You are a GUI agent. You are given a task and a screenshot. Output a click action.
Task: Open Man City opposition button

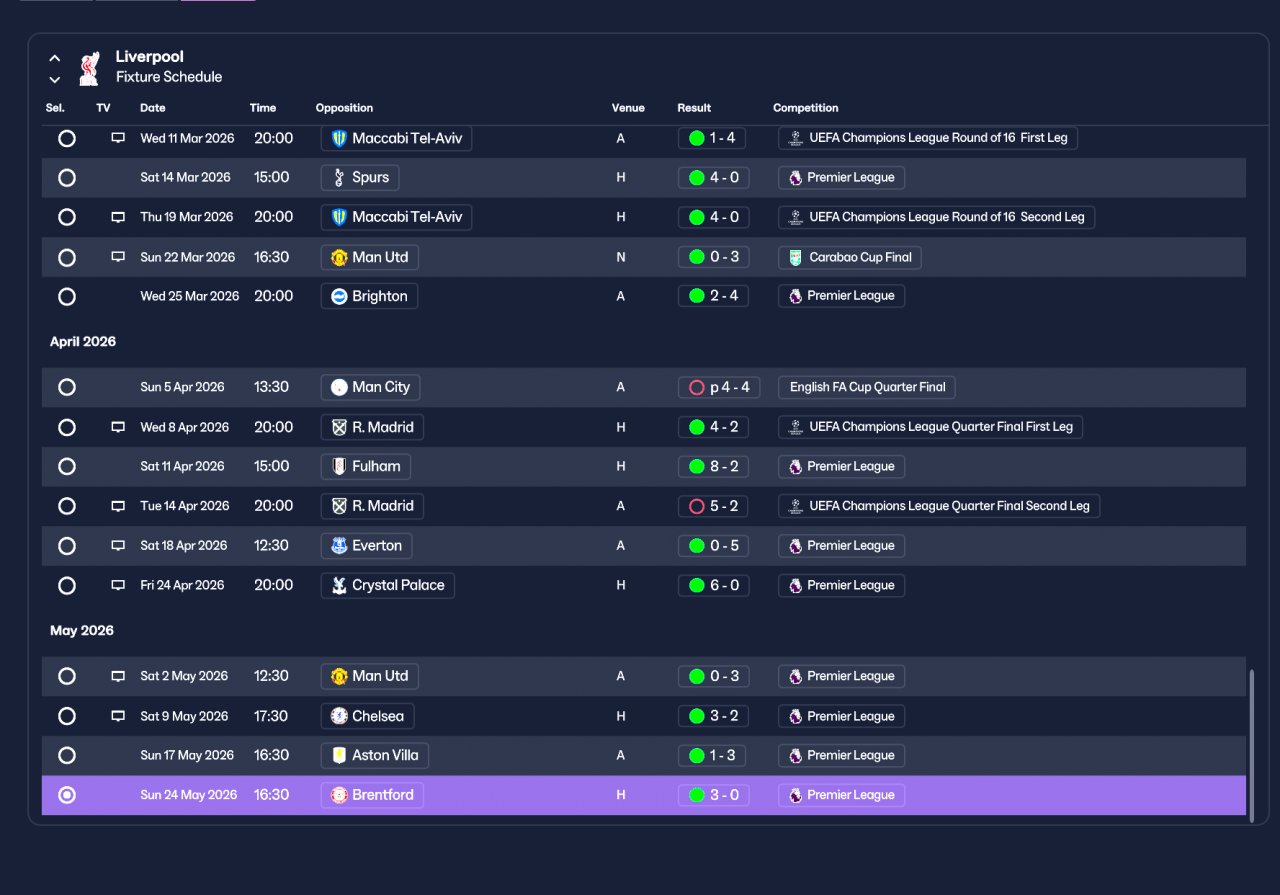point(371,387)
